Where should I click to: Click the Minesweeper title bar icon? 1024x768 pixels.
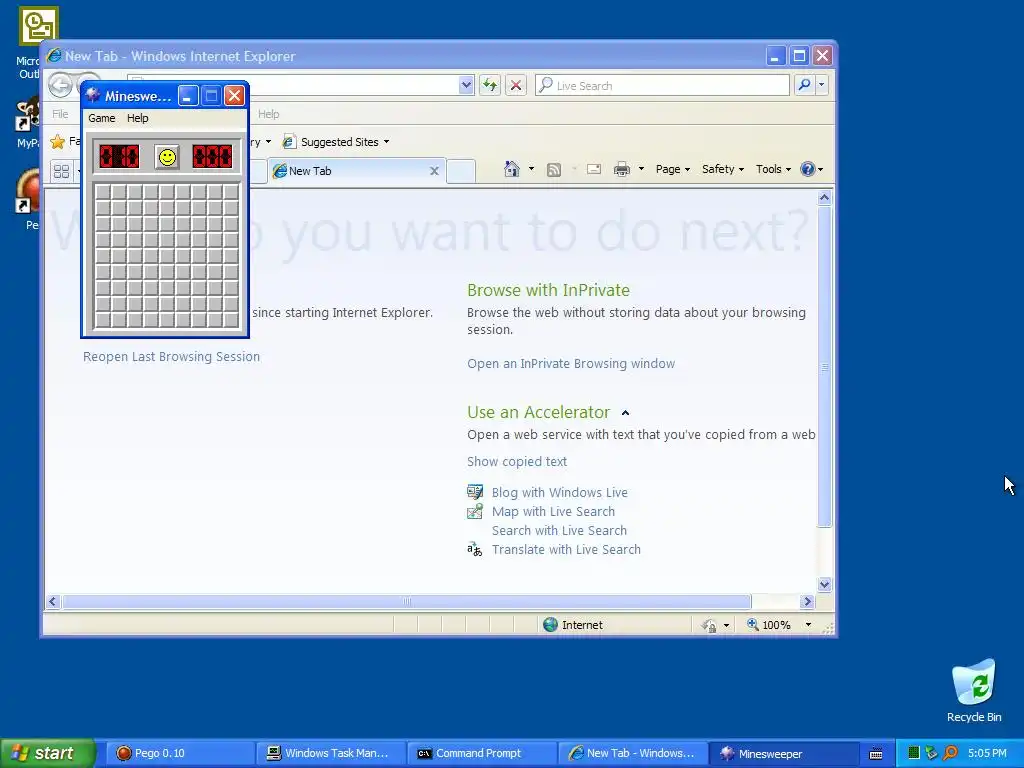93,96
